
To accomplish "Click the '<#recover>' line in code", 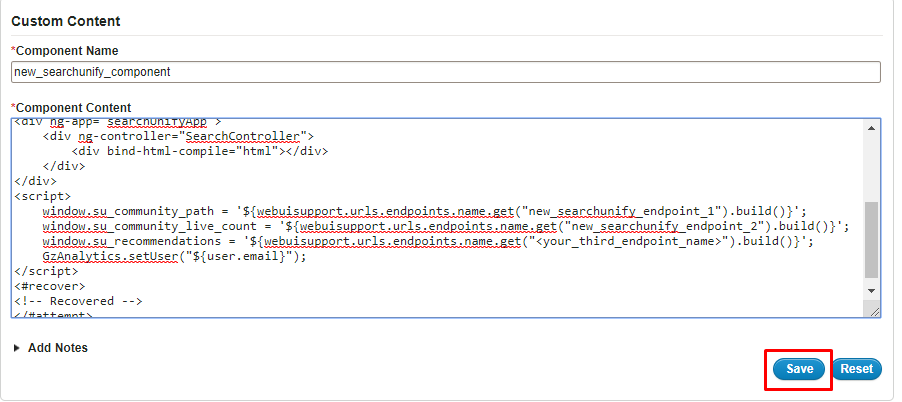I will 50,286.
